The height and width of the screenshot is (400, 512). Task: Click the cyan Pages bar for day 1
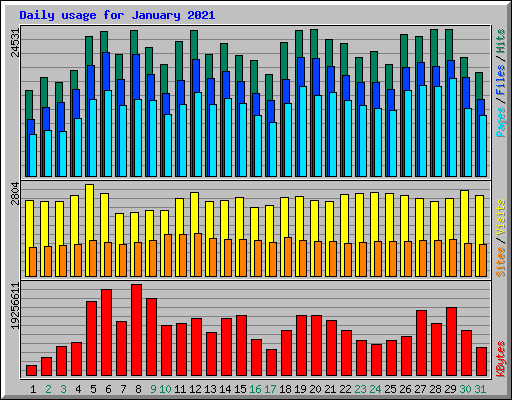[x=33, y=155]
